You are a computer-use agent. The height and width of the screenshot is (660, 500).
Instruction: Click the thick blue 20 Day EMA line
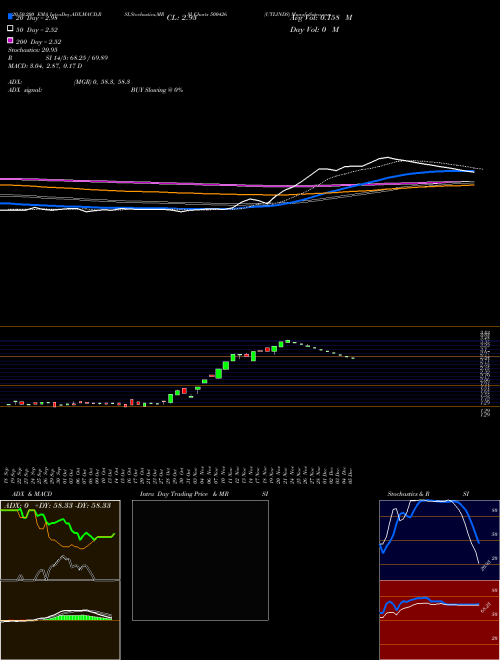click(x=236, y=208)
